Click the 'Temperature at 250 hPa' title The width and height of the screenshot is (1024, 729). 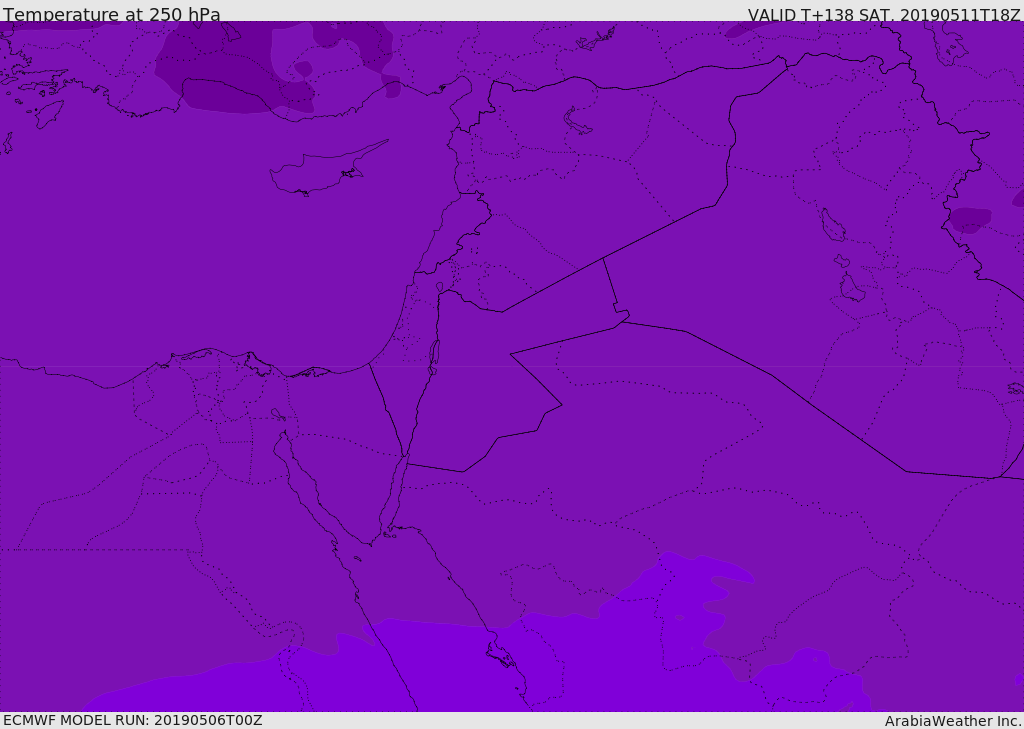(x=112, y=14)
